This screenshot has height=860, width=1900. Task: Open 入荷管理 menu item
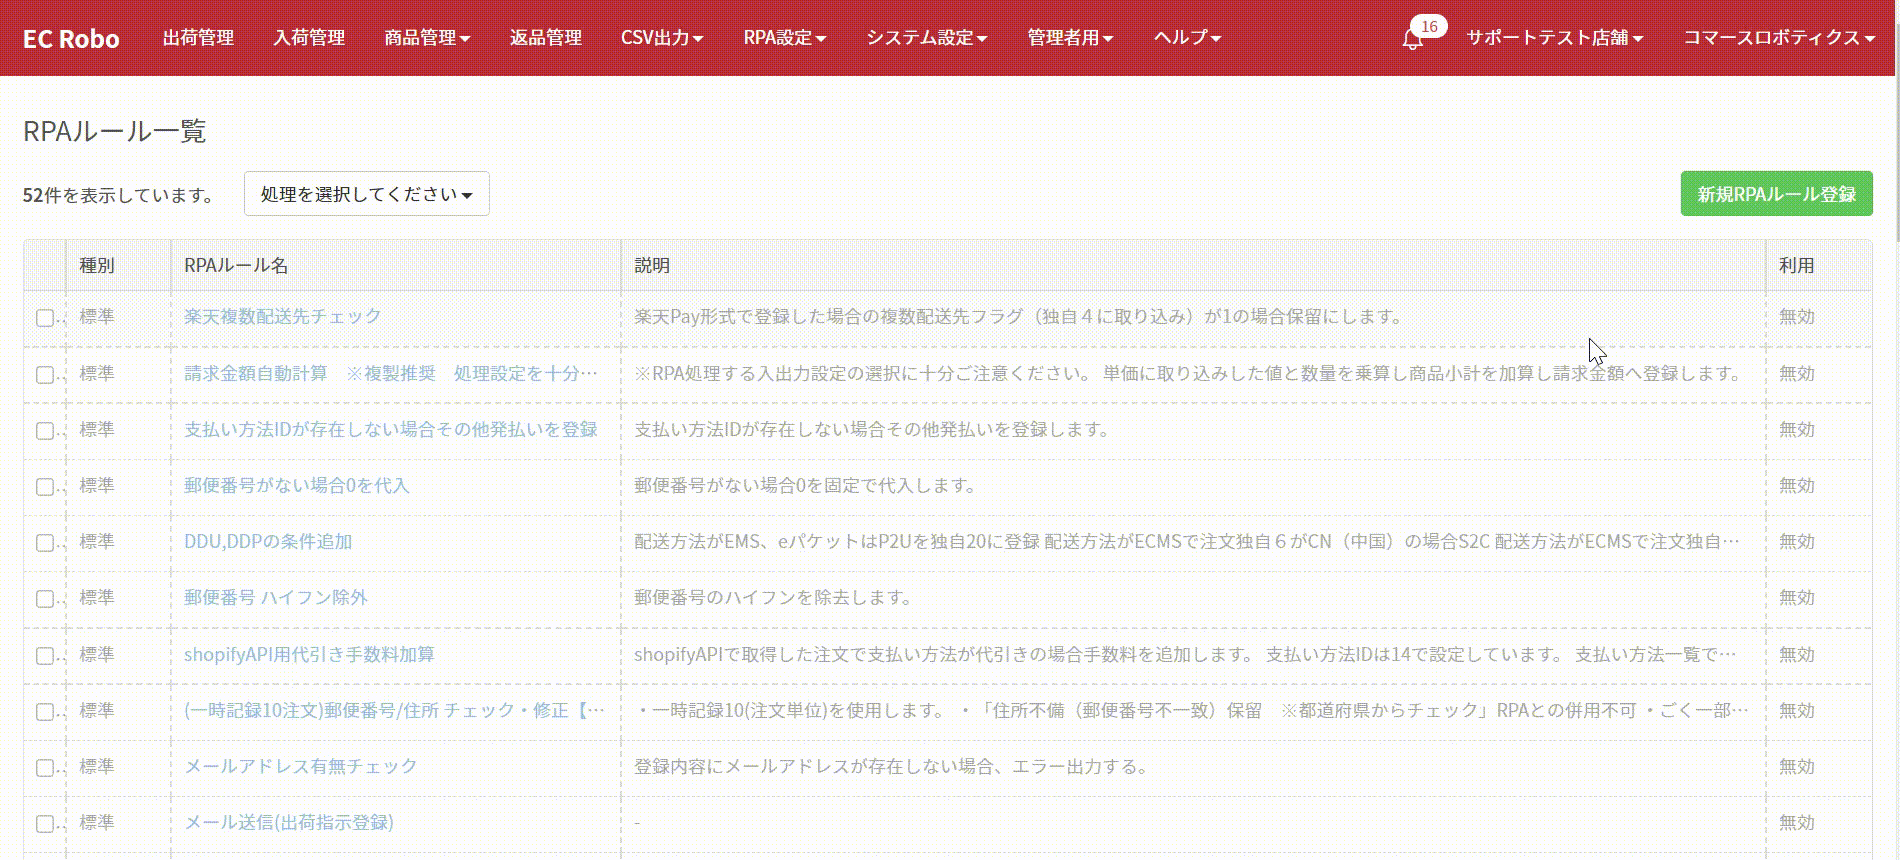309,38
